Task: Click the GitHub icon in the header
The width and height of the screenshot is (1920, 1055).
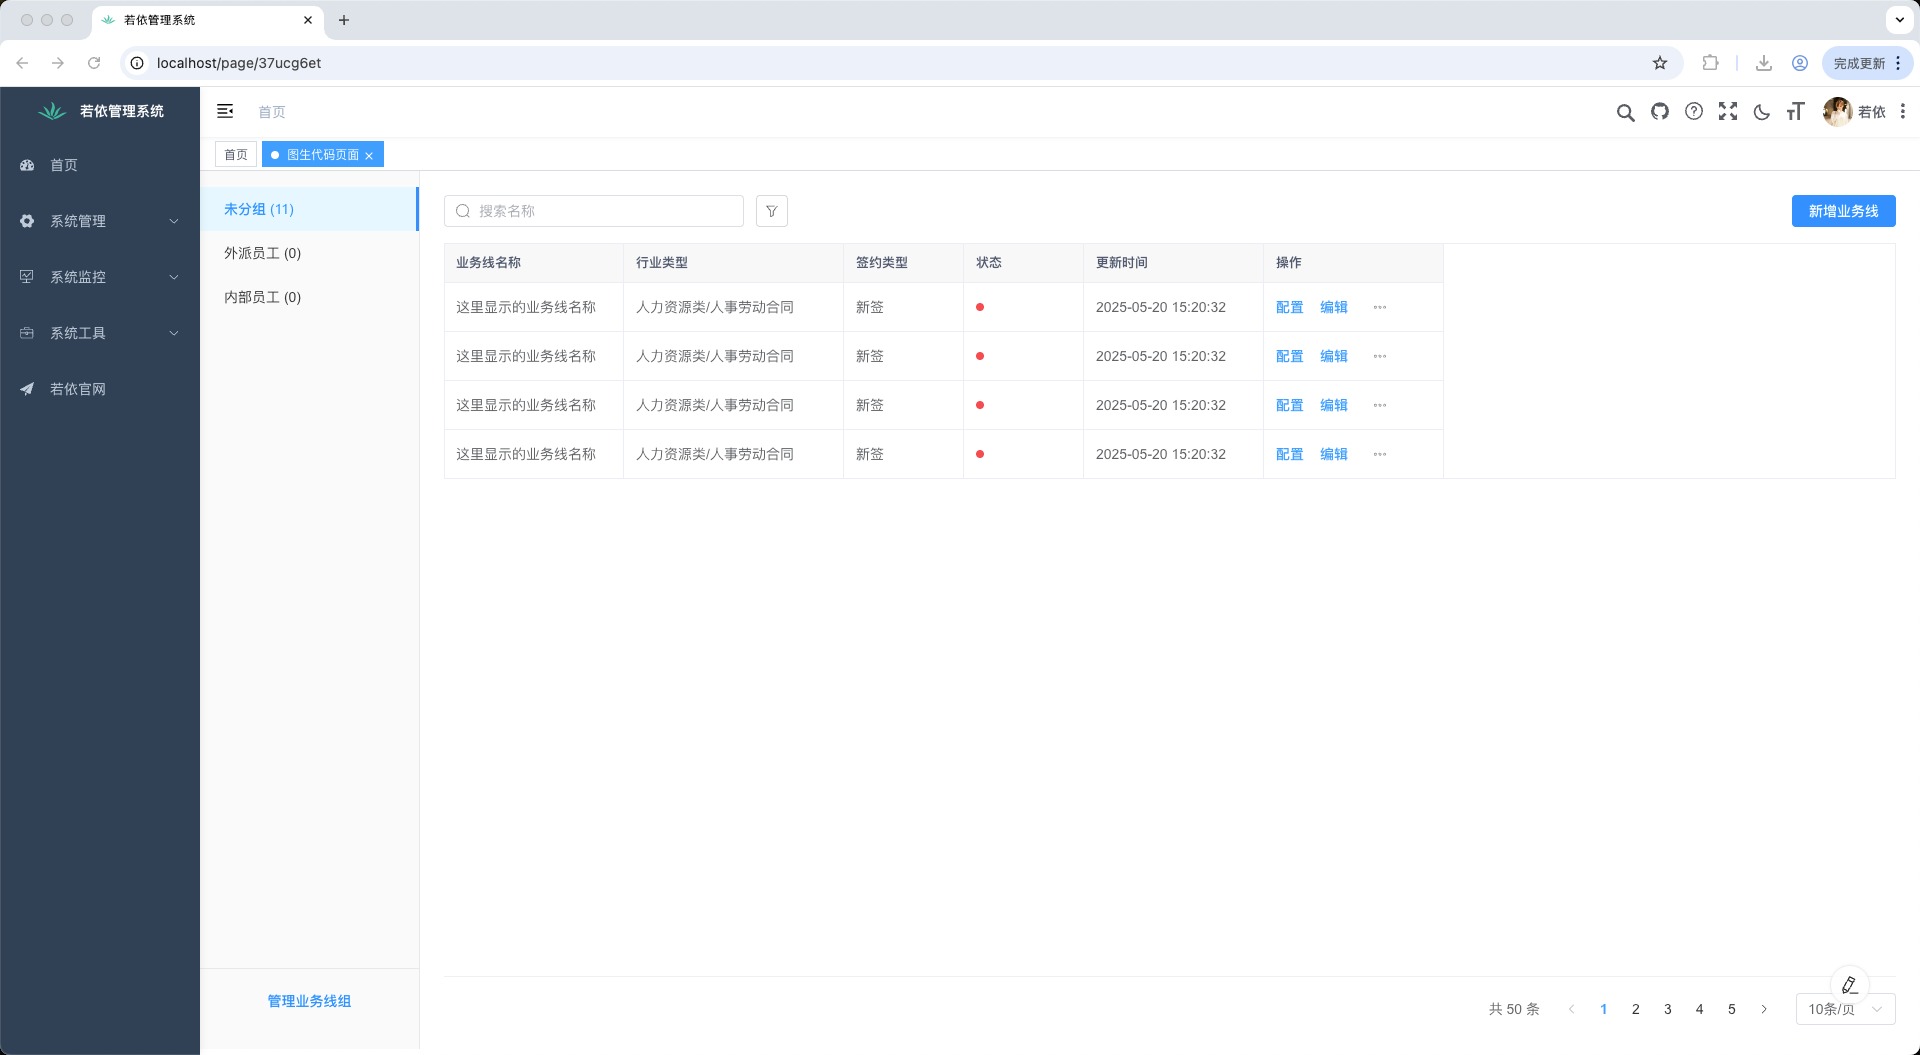Action: coord(1659,112)
